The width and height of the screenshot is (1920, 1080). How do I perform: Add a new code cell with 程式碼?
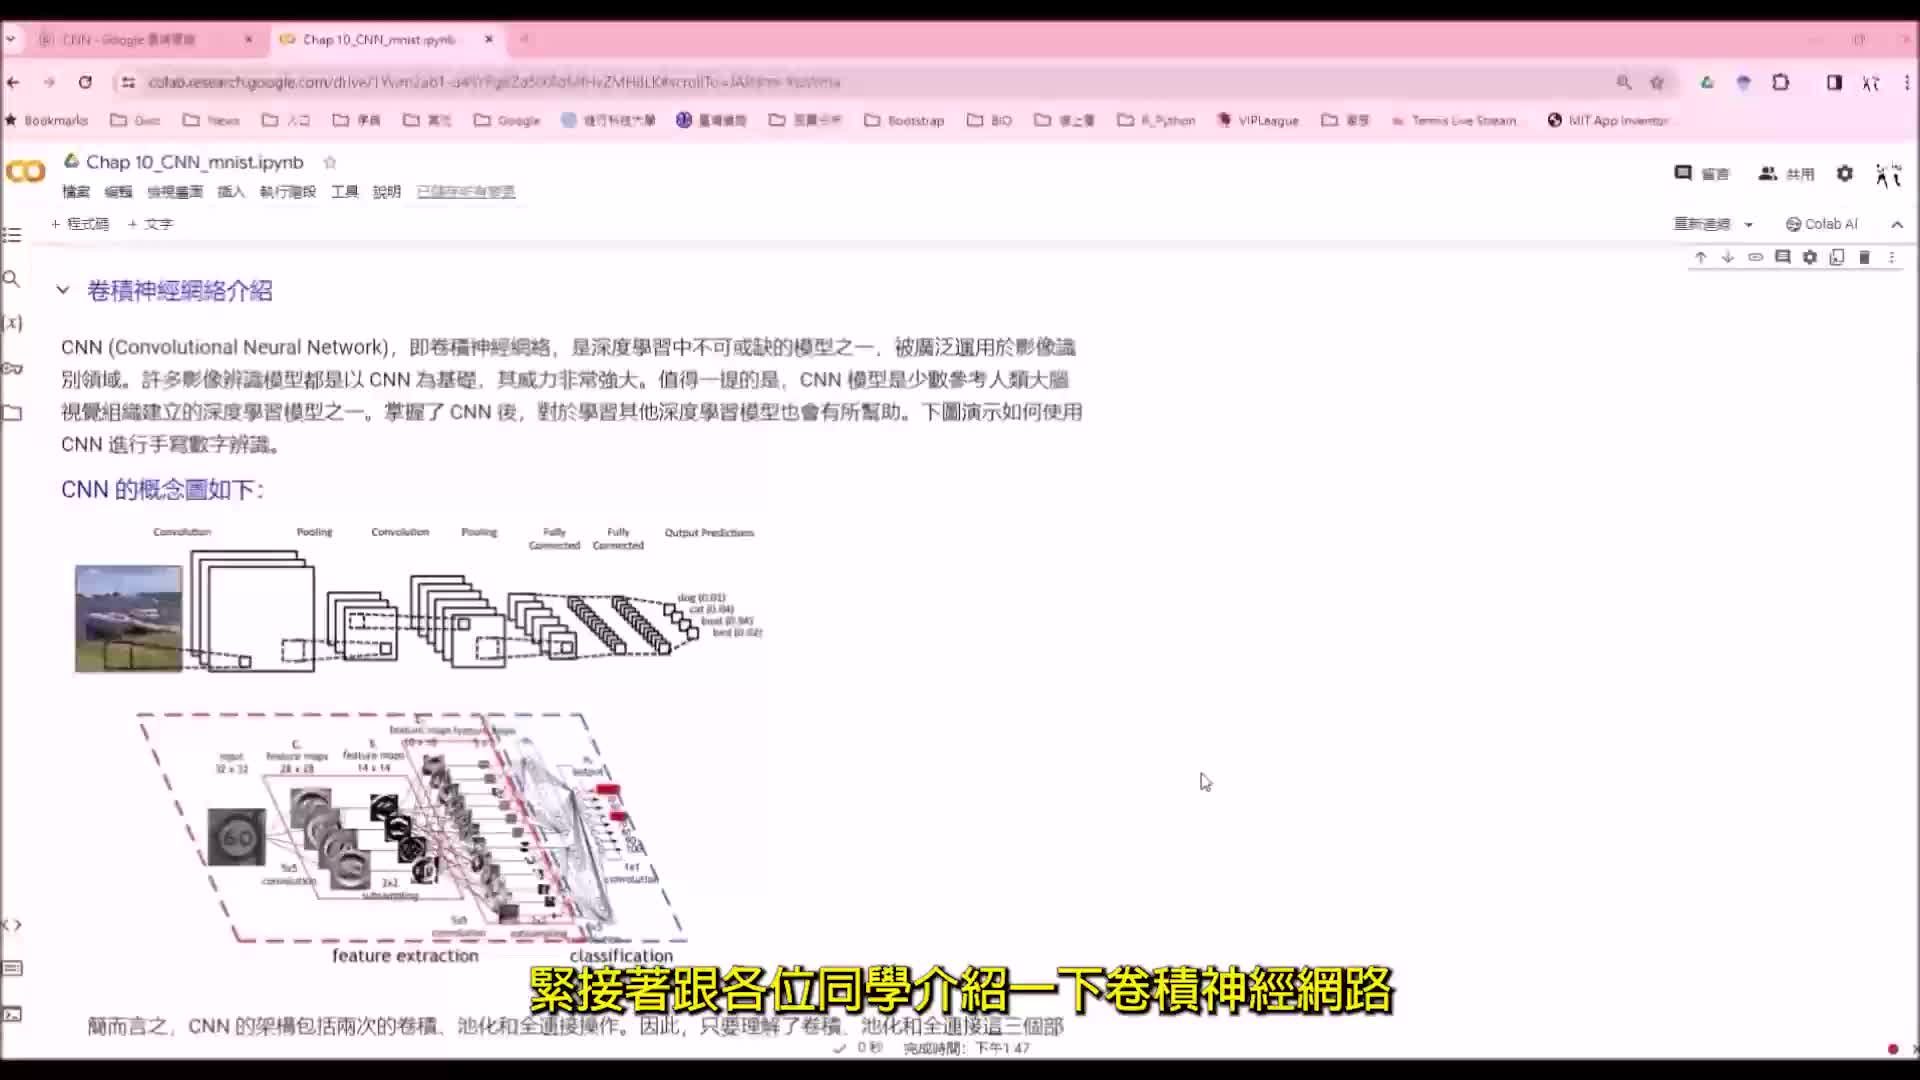[81, 223]
